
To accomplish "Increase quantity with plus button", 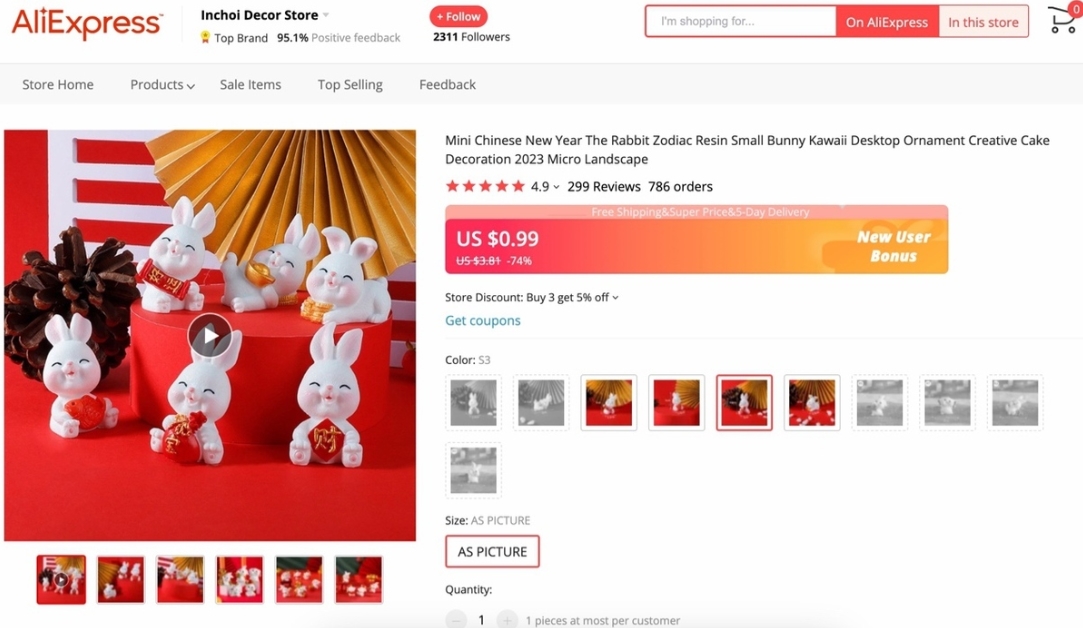I will pyautogui.click(x=507, y=620).
